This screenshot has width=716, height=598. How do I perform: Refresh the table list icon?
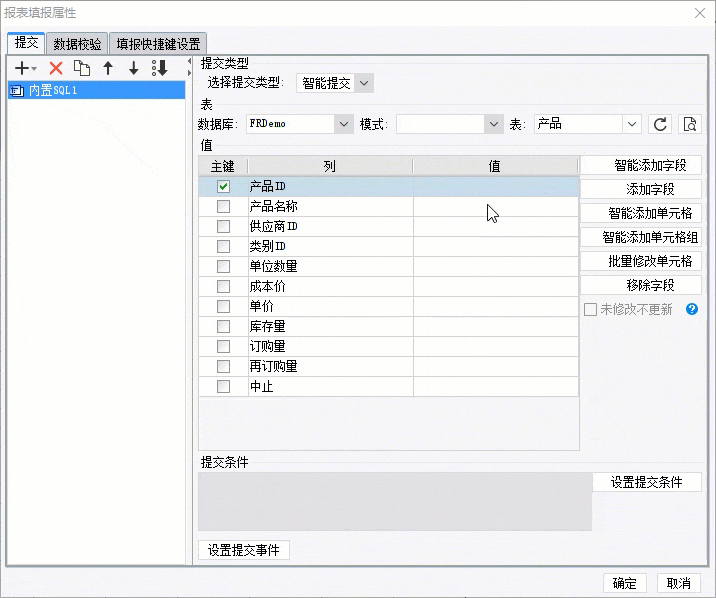(660, 124)
